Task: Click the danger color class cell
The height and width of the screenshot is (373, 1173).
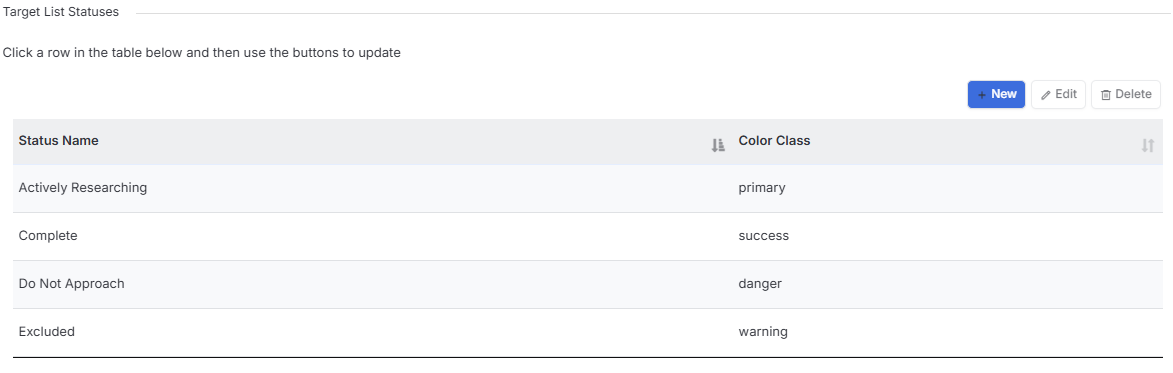Action: (x=947, y=284)
